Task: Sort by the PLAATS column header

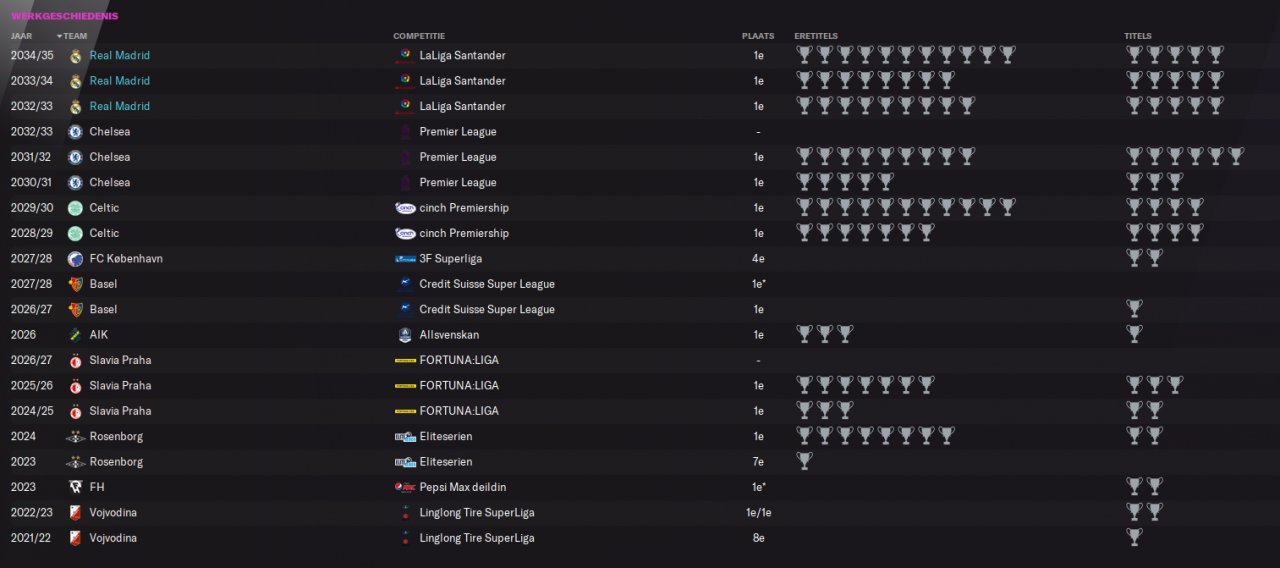Action: [x=758, y=36]
